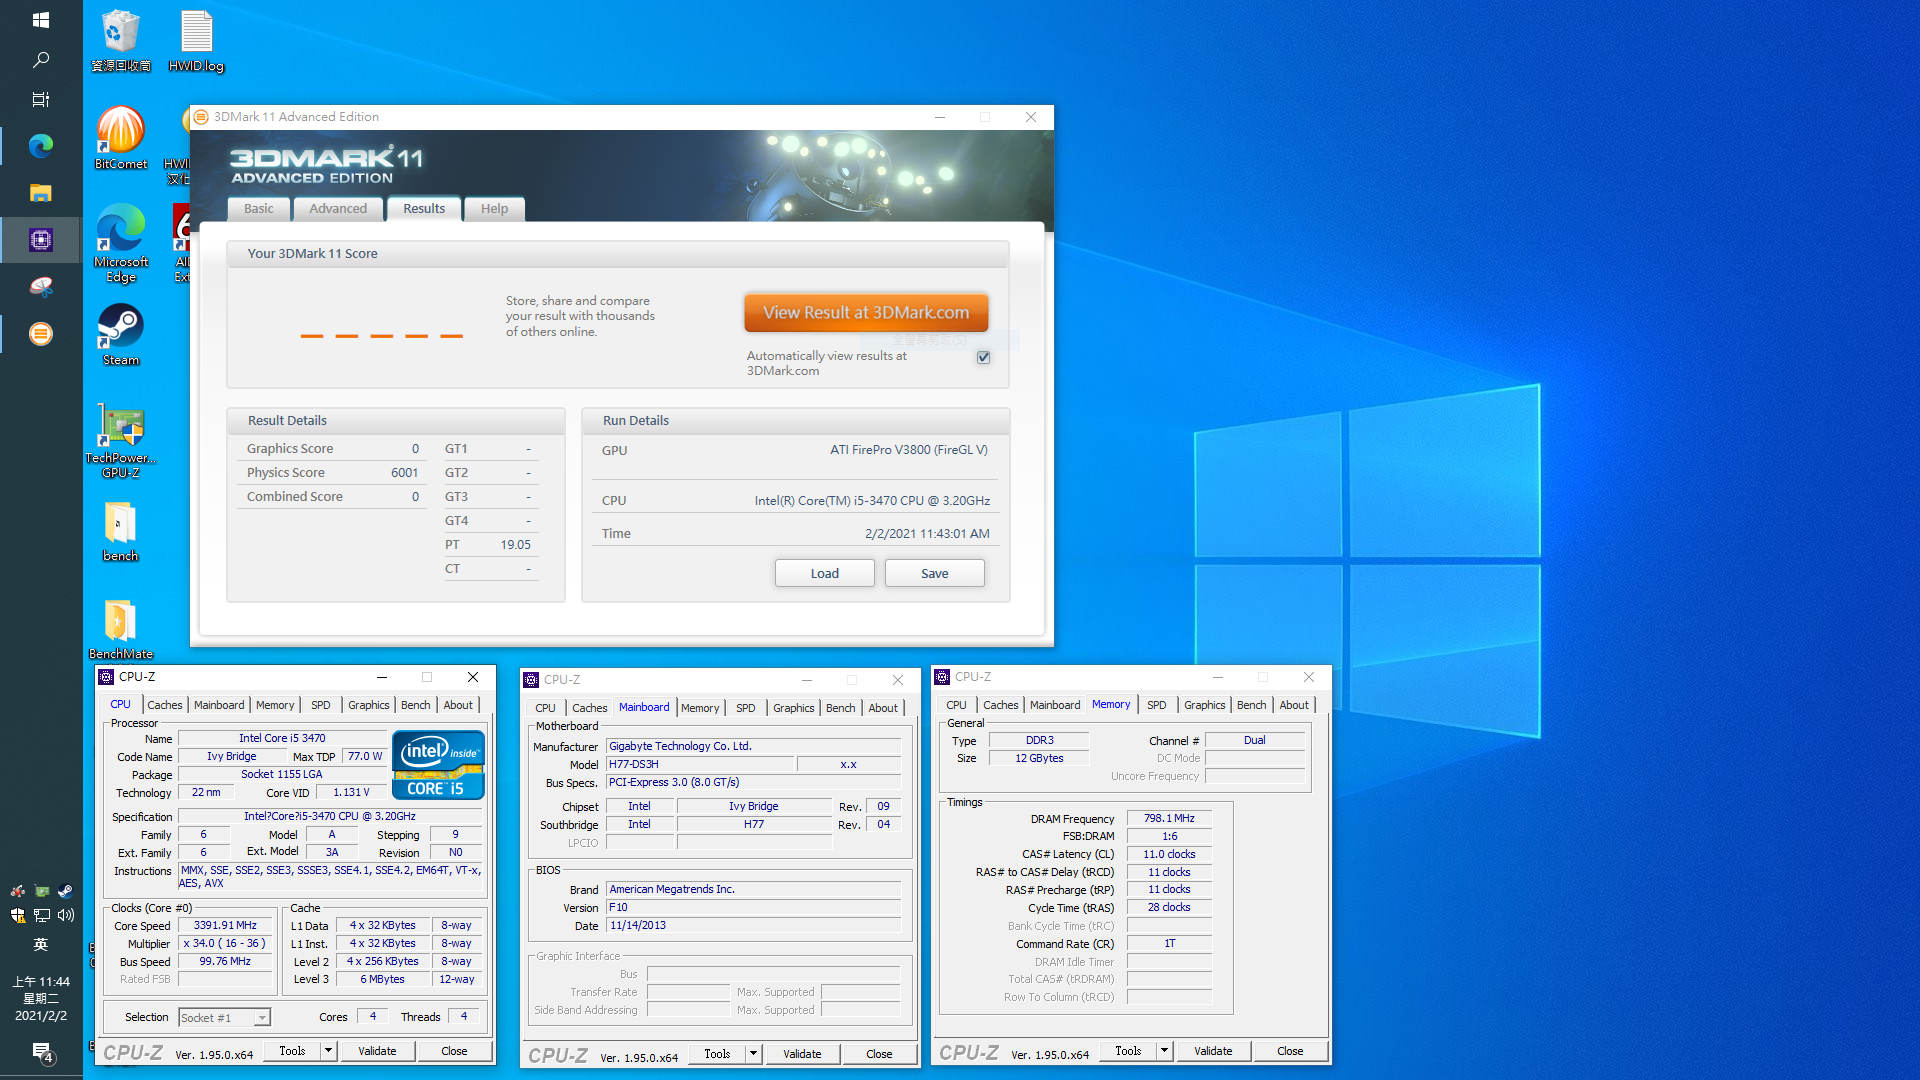Viewport: 1920px width, 1080px height.
Task: Click the Physics Score value 6001
Action: click(x=404, y=473)
